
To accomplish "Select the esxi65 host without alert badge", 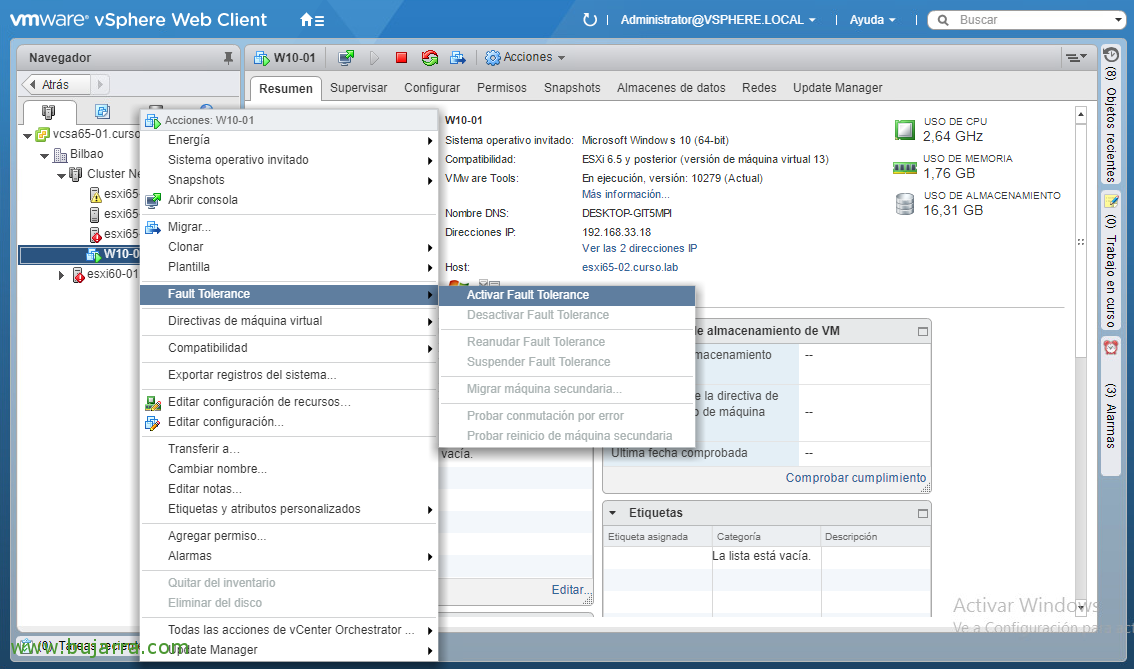I will (114, 214).
